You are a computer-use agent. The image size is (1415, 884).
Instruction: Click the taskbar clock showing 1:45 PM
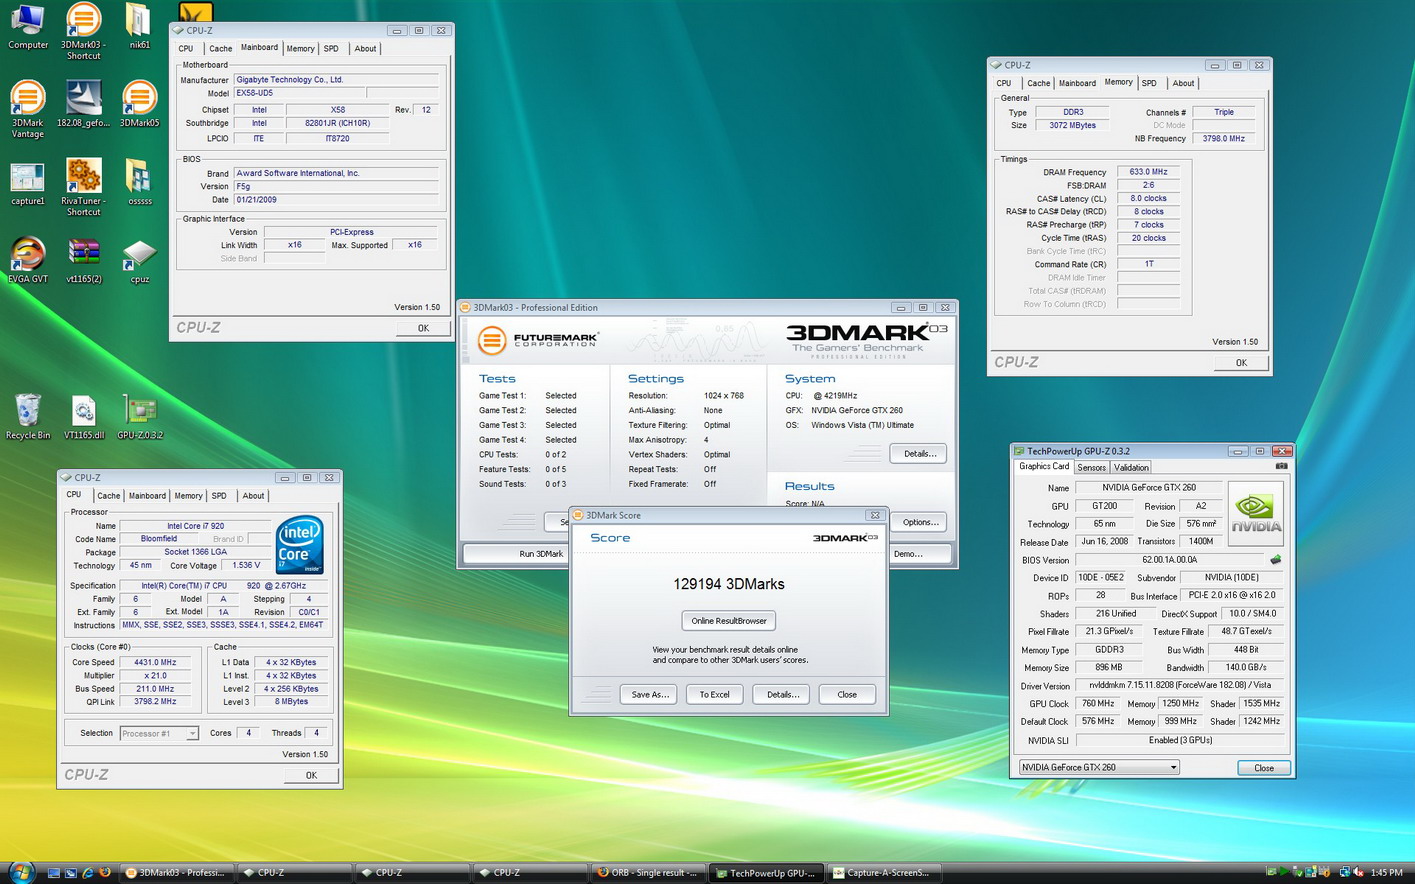(1386, 873)
